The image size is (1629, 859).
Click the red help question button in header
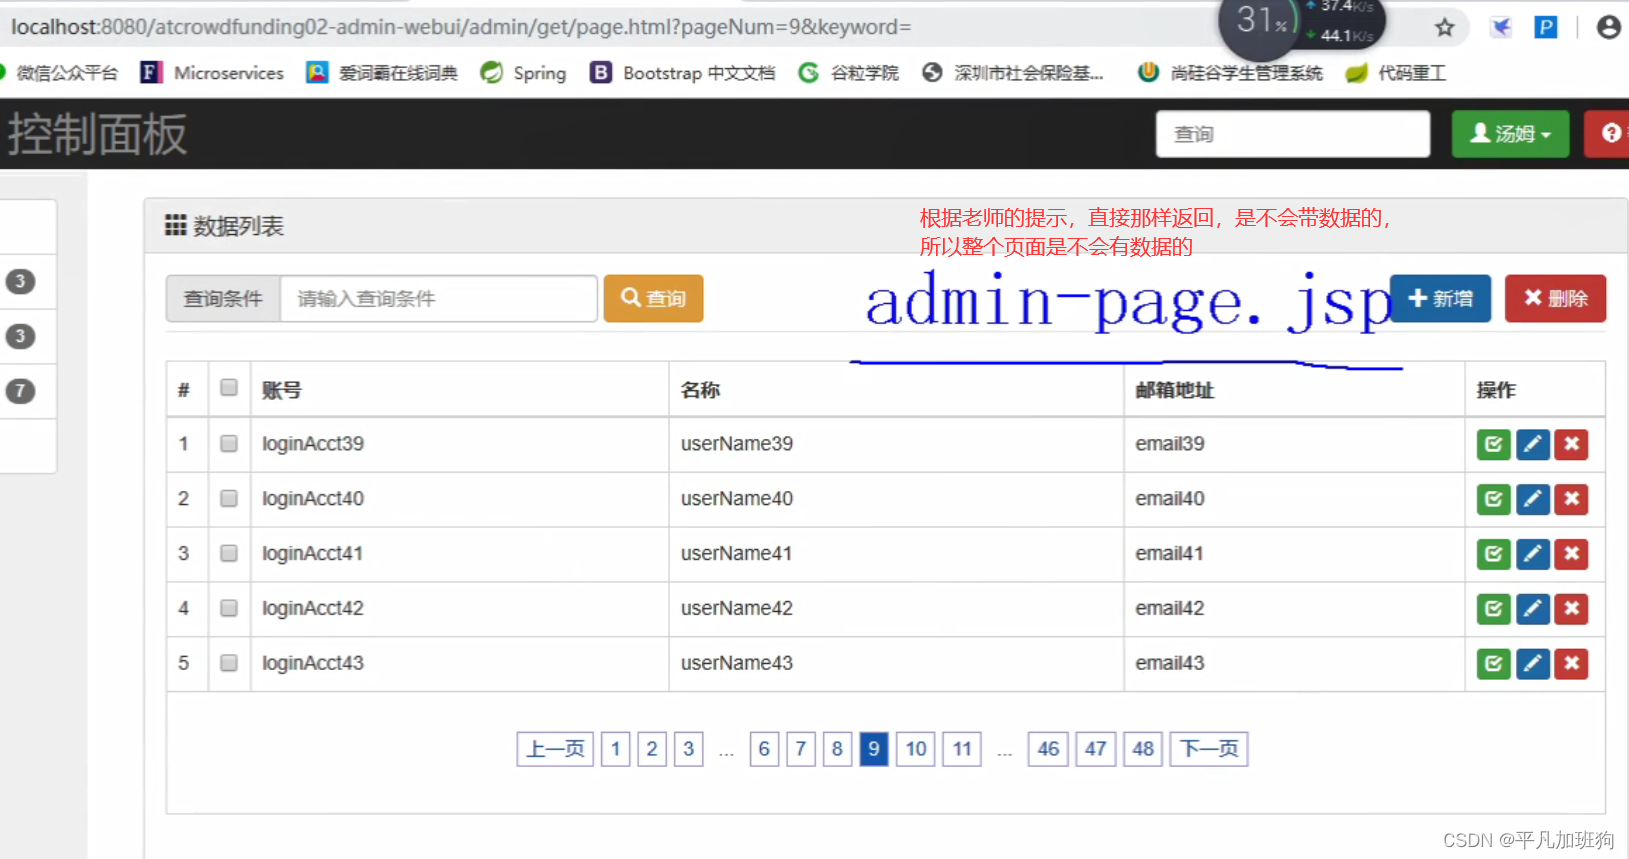(1608, 134)
